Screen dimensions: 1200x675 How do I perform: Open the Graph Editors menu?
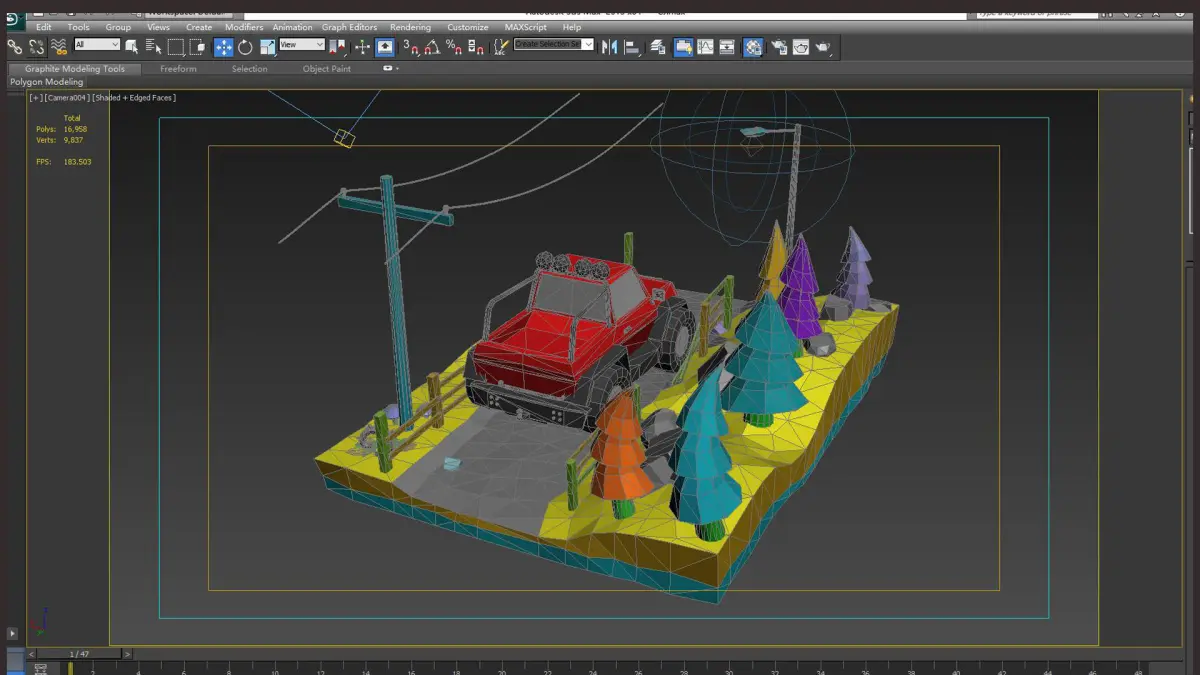[349, 27]
